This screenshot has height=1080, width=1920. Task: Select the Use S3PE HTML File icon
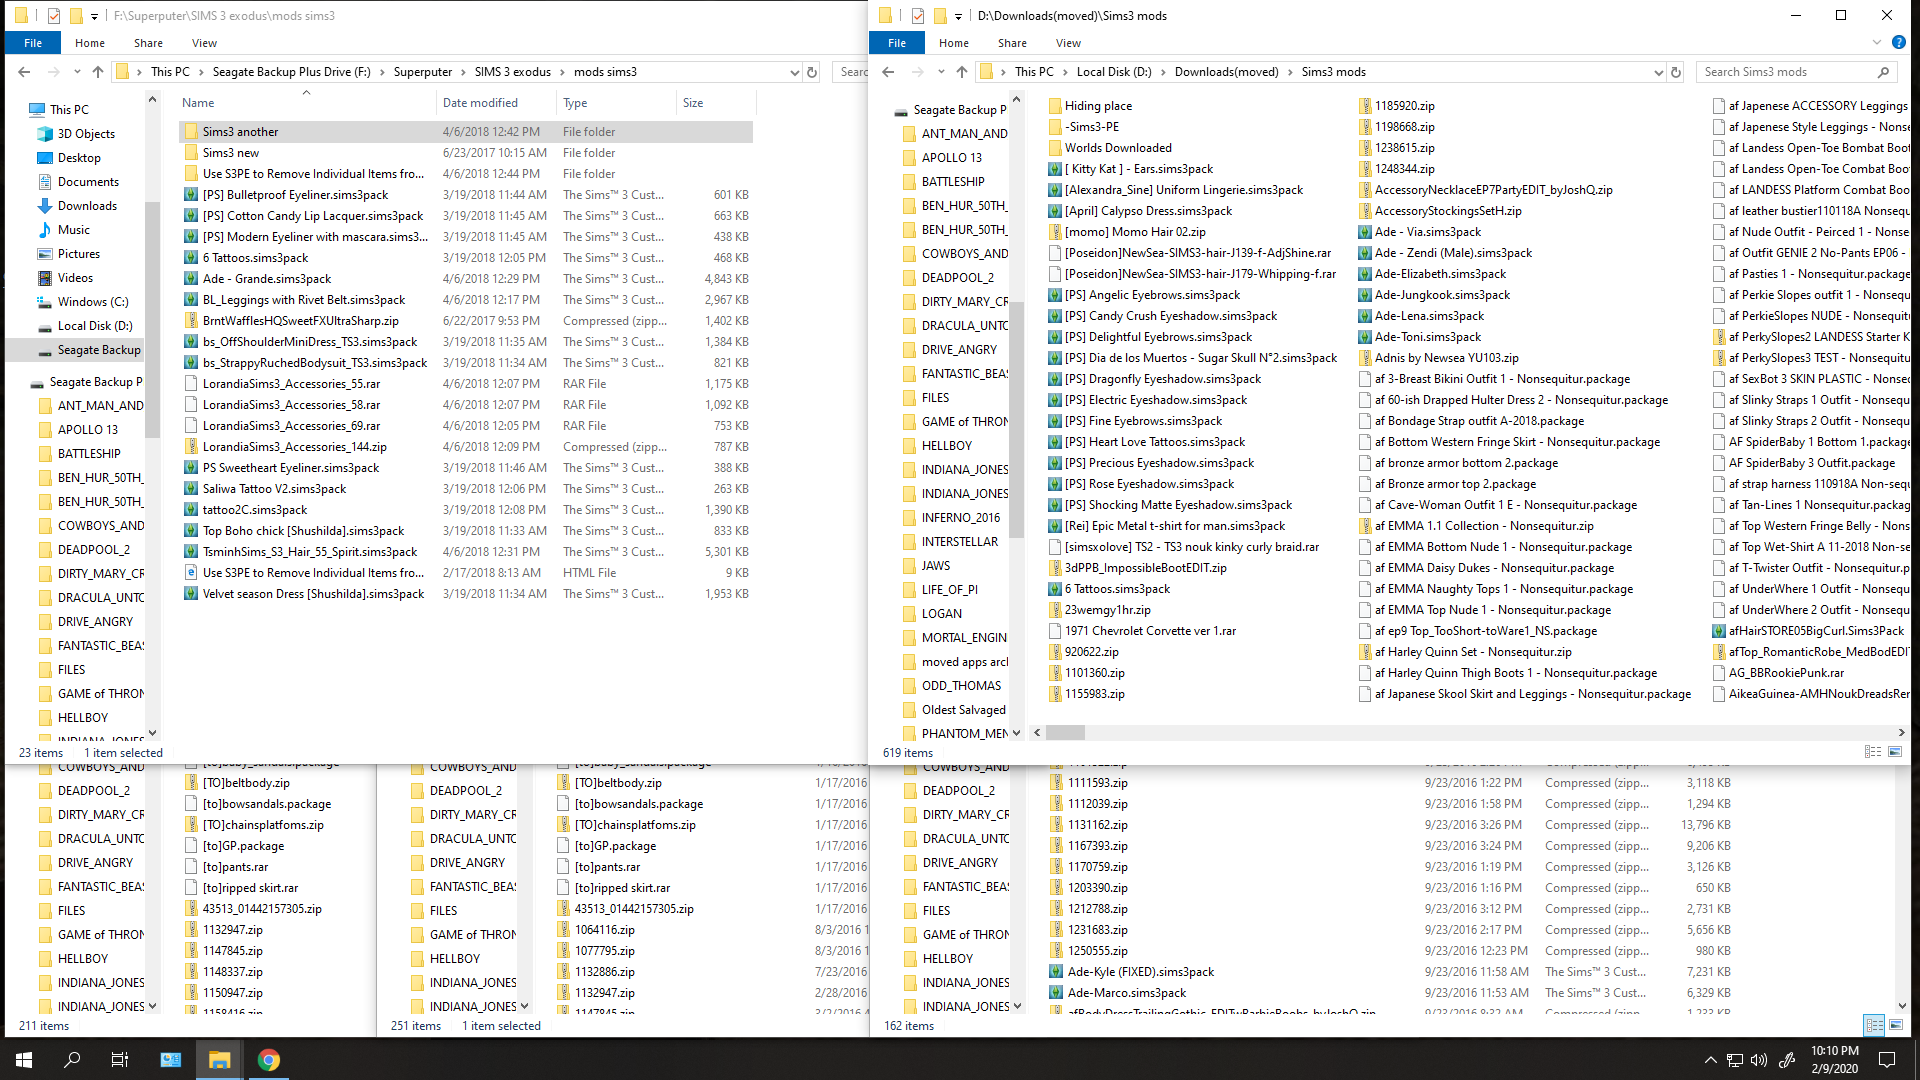(x=190, y=573)
